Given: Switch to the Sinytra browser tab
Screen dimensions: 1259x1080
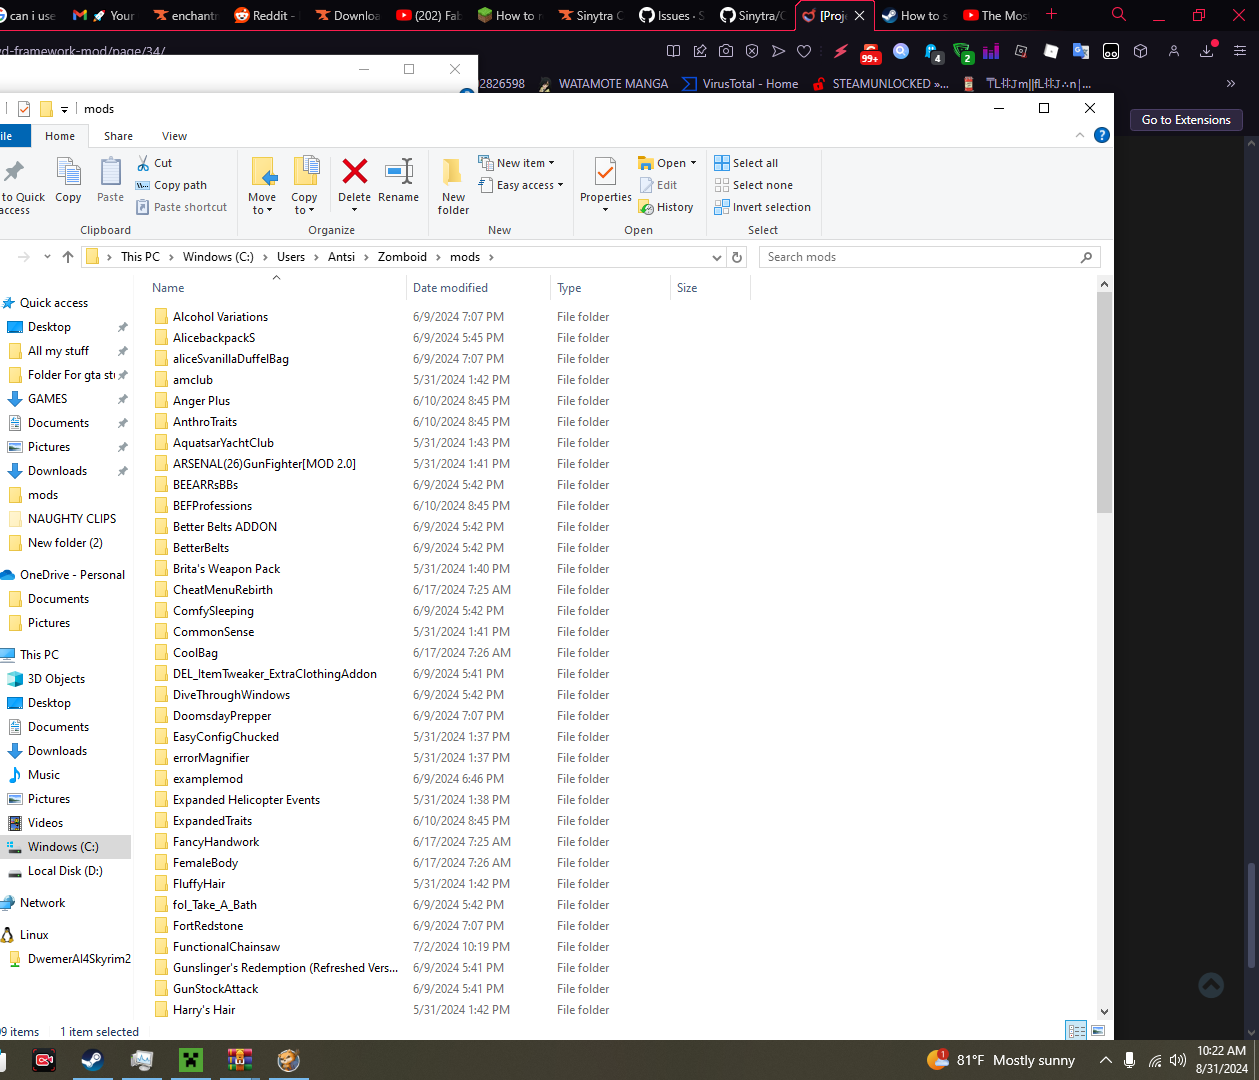Looking at the screenshot, I should [x=592, y=15].
